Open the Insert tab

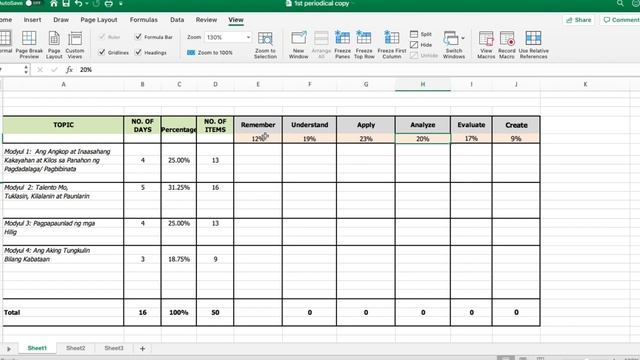pos(32,20)
